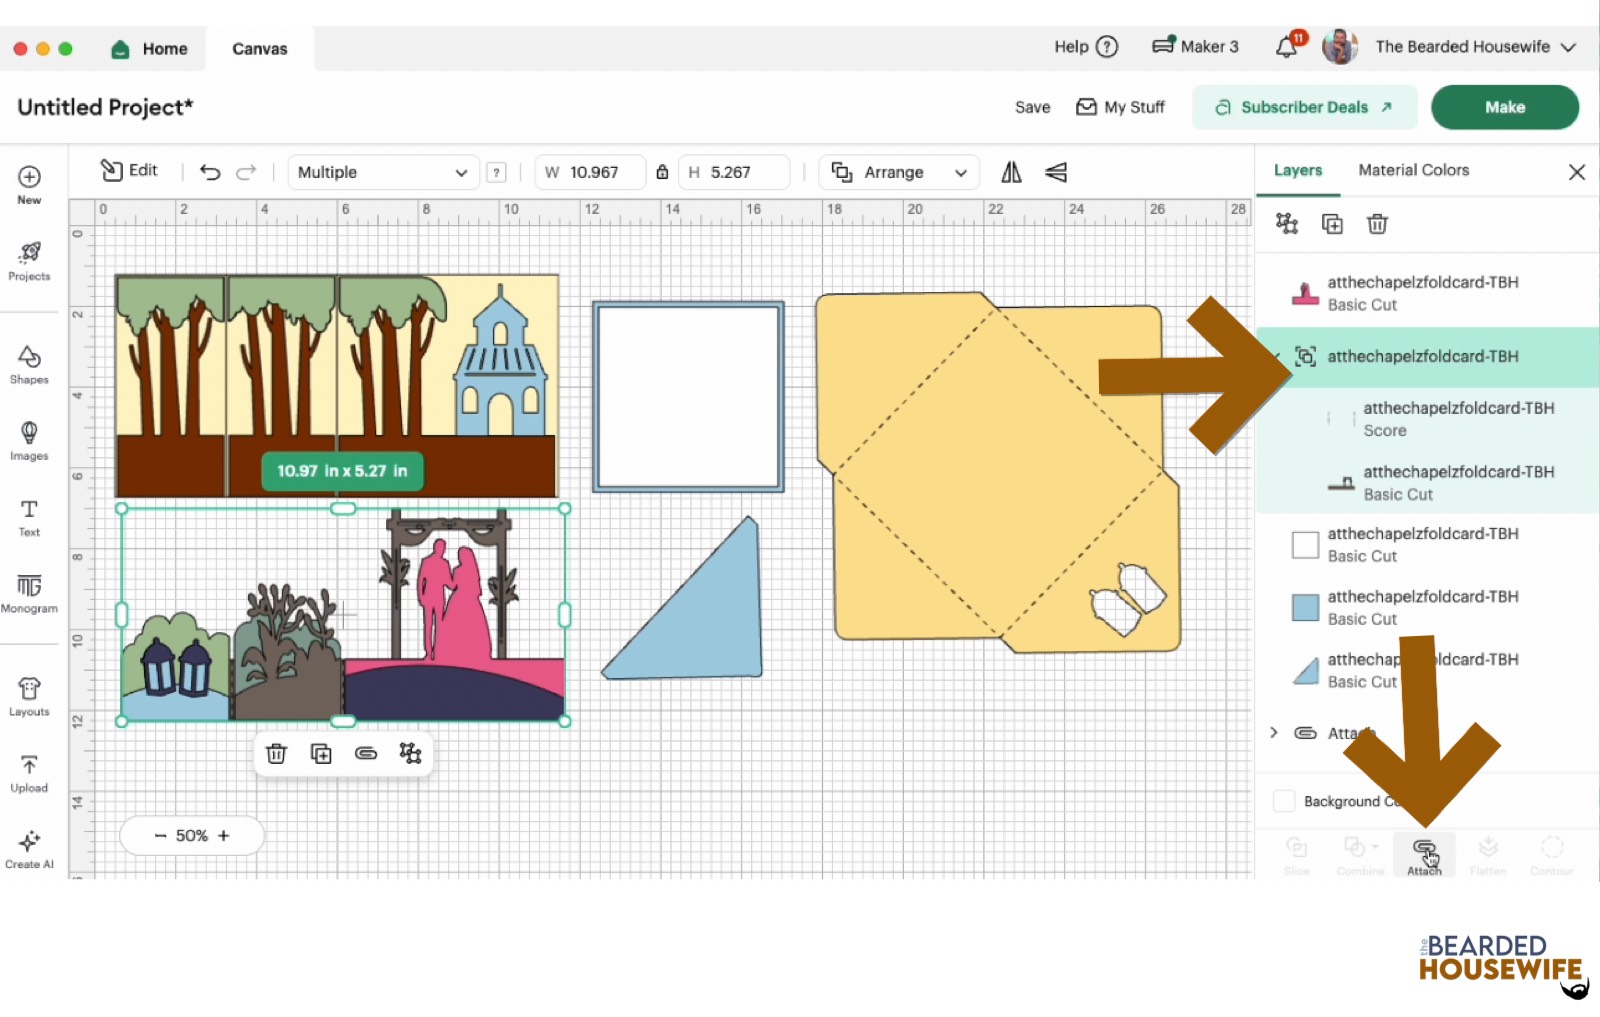Click the green Make button

pyautogui.click(x=1504, y=107)
